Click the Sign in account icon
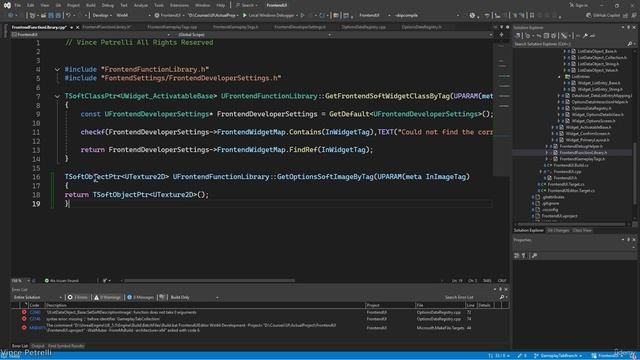640x360 pixels. pos(571,5)
